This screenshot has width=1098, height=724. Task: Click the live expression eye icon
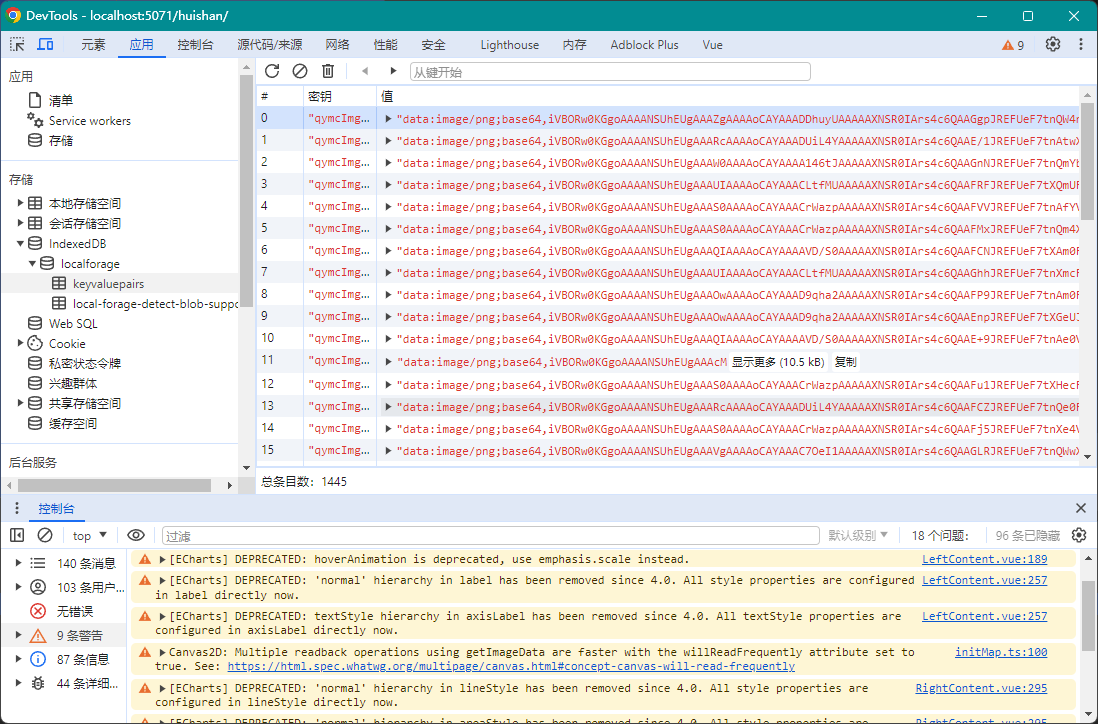136,536
